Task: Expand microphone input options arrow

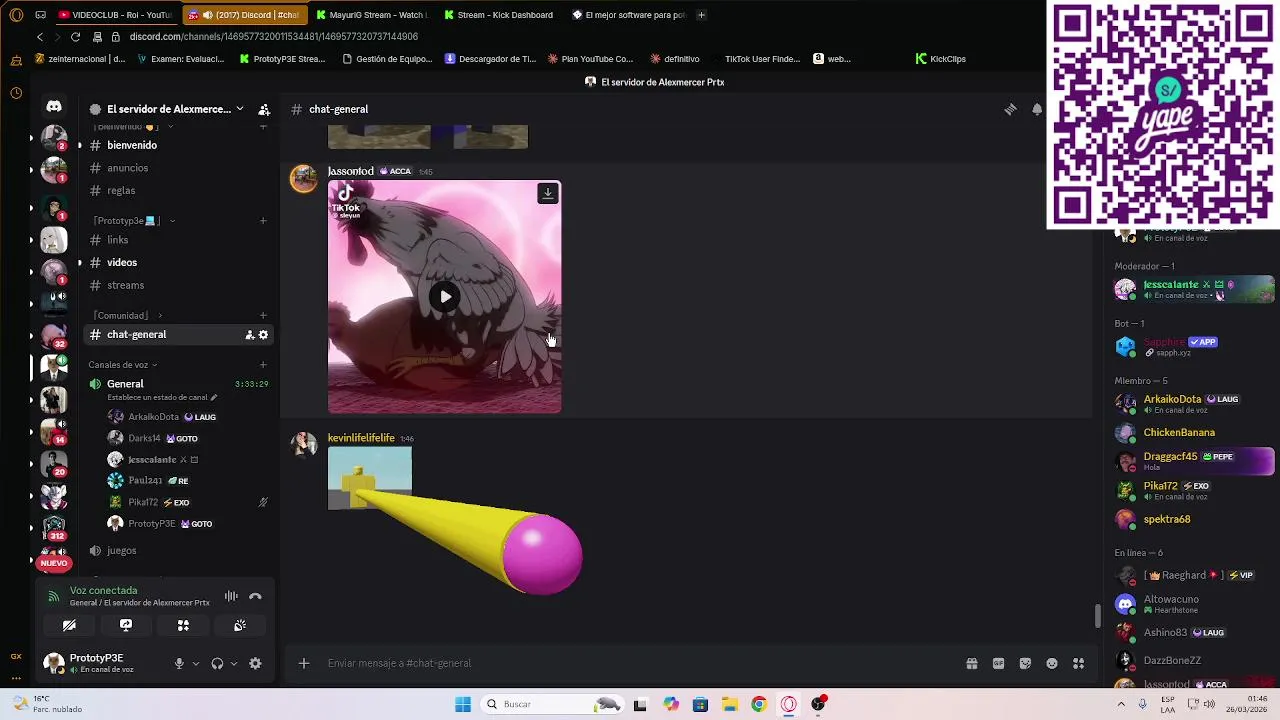Action: click(x=195, y=663)
